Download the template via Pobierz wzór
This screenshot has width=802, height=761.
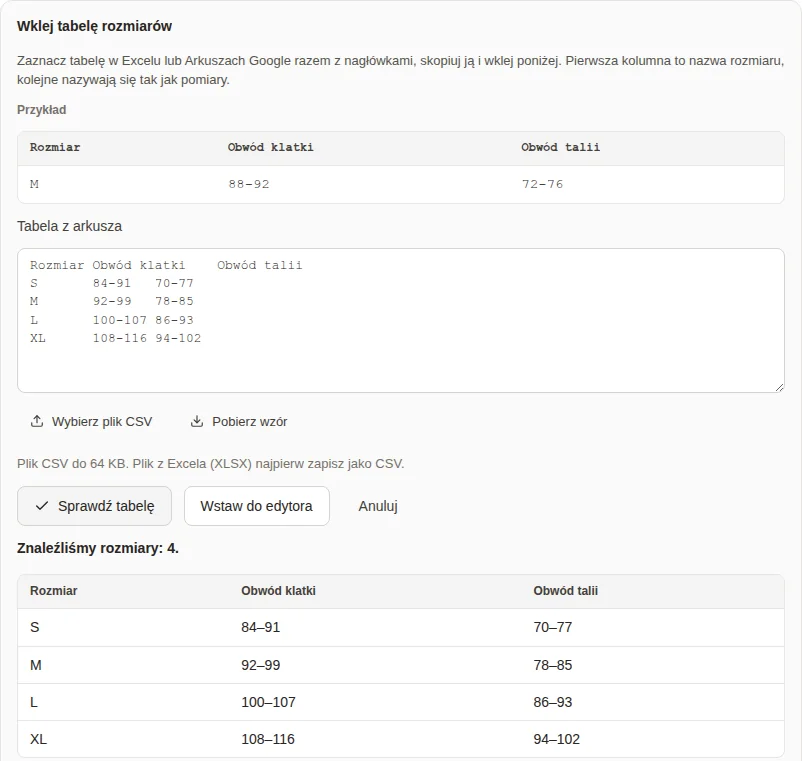click(x=239, y=421)
